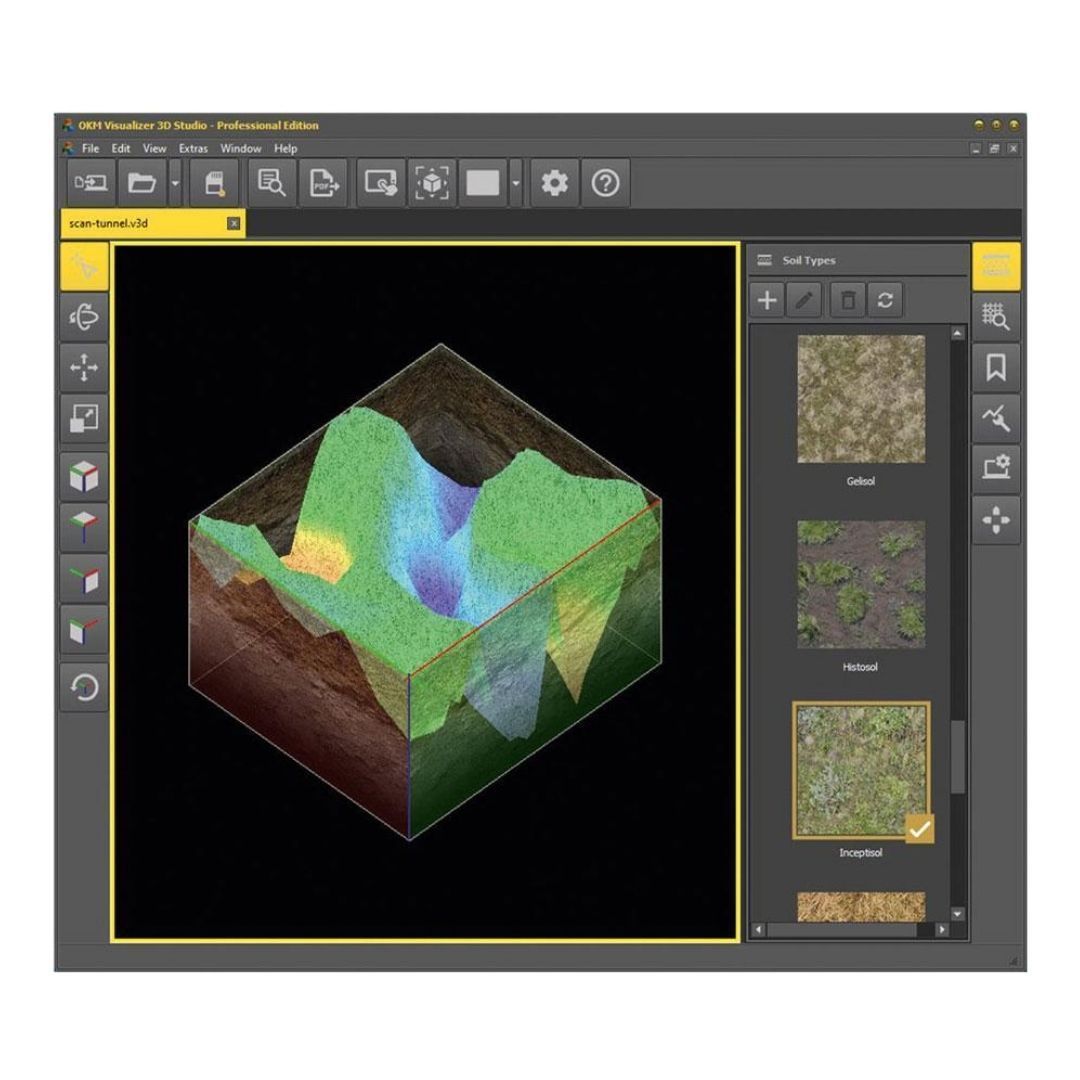Image resolution: width=1080 pixels, height=1080 pixels.
Task: Save the scan with the SD card icon
Action: click(x=214, y=183)
